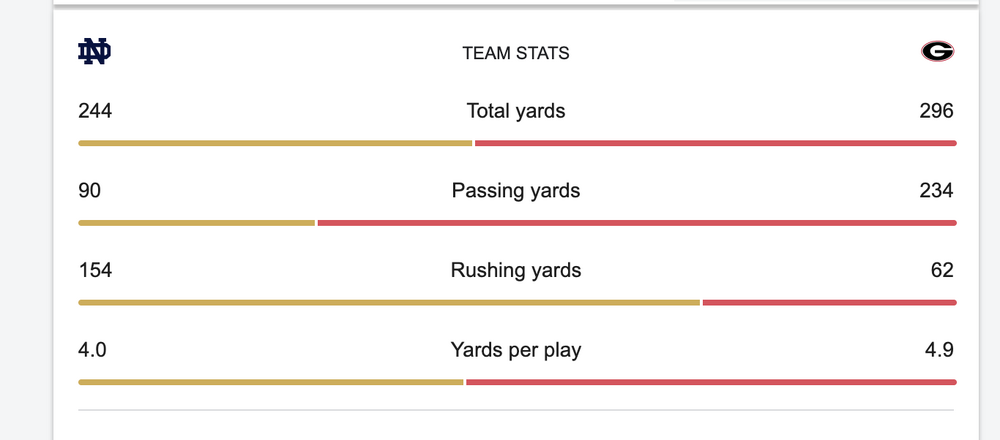Click Notre Dame's 244 total yards value

point(95,111)
